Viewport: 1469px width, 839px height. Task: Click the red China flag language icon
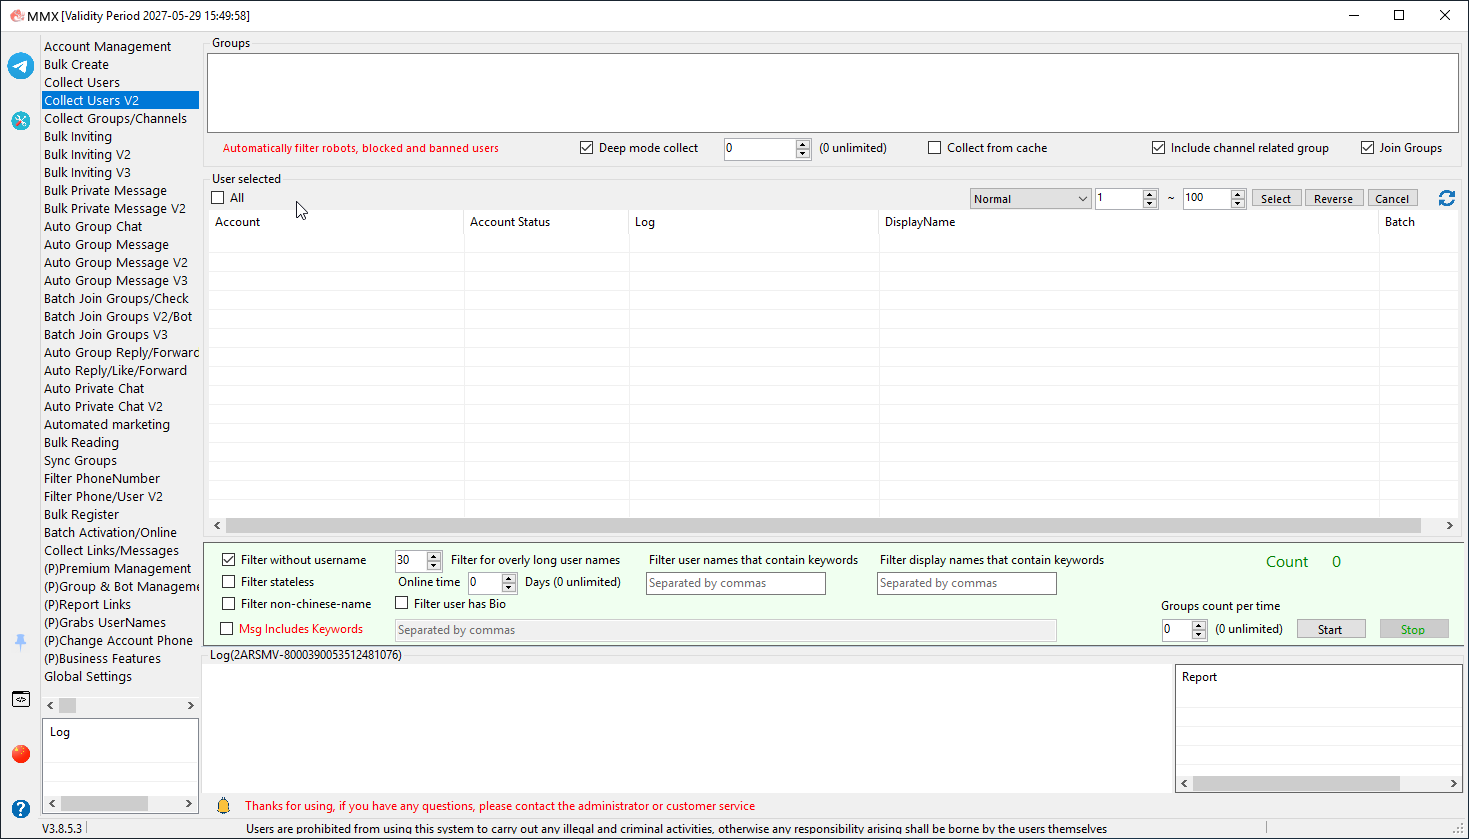pyautogui.click(x=21, y=753)
